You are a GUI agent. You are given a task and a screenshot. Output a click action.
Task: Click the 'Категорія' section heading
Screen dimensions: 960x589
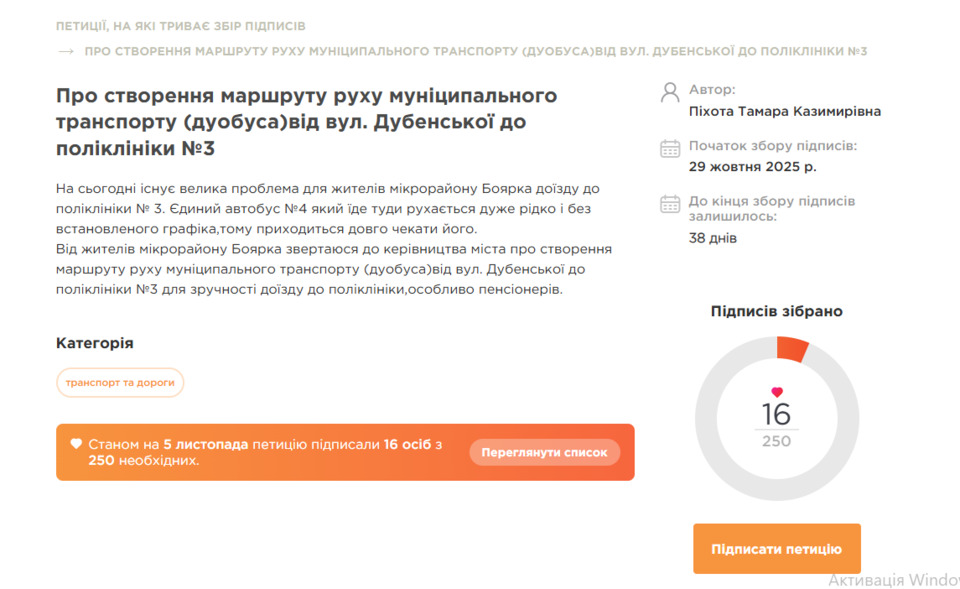pyautogui.click(x=95, y=343)
